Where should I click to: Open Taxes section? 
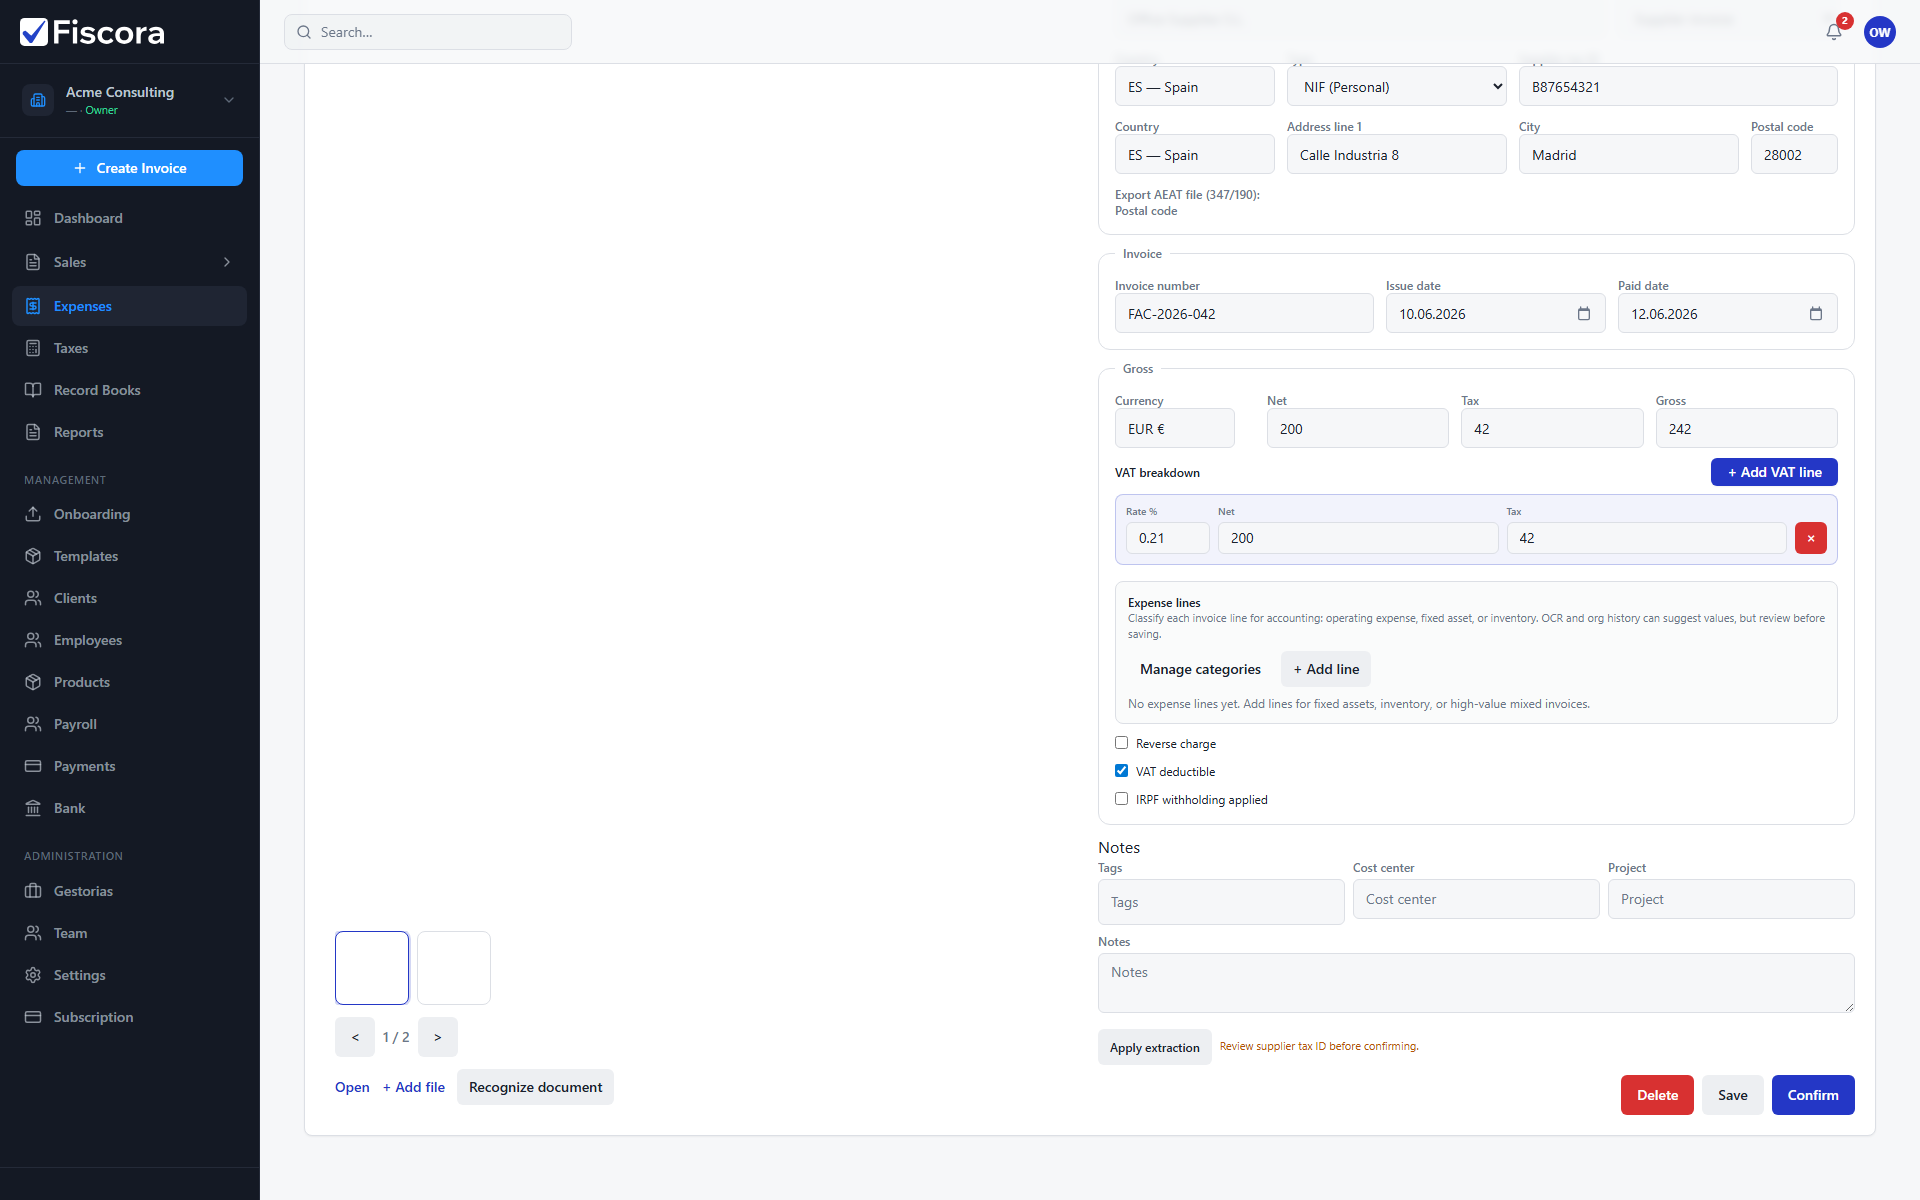click(x=130, y=348)
